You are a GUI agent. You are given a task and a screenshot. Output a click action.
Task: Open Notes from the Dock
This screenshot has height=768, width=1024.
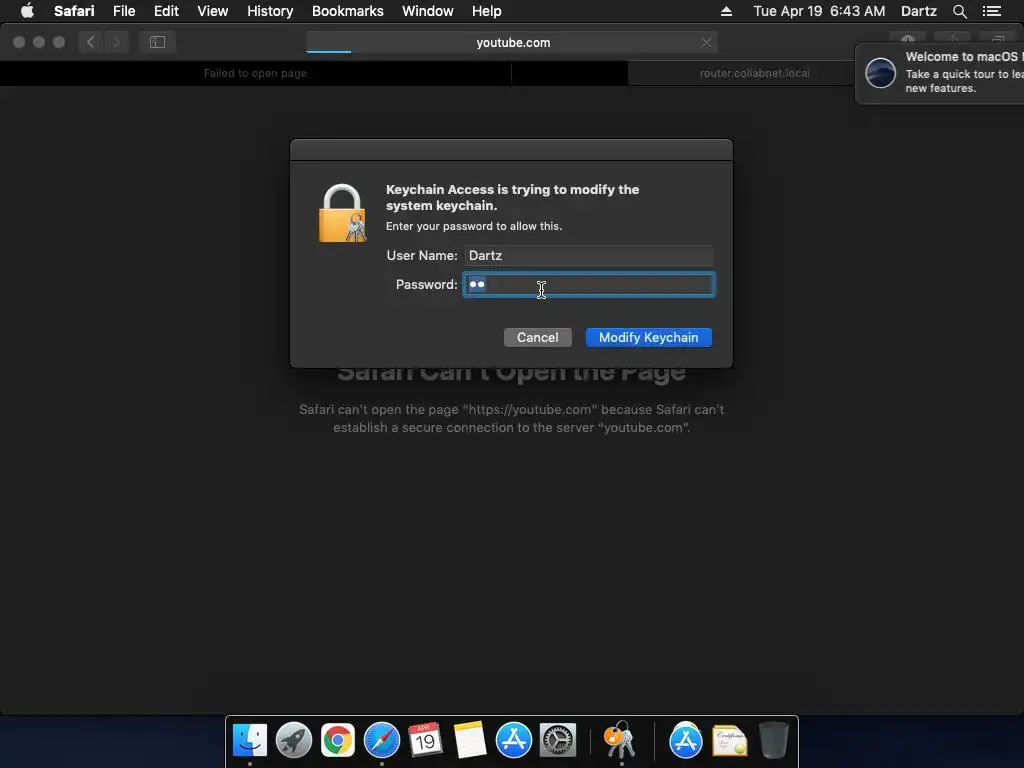(470, 741)
